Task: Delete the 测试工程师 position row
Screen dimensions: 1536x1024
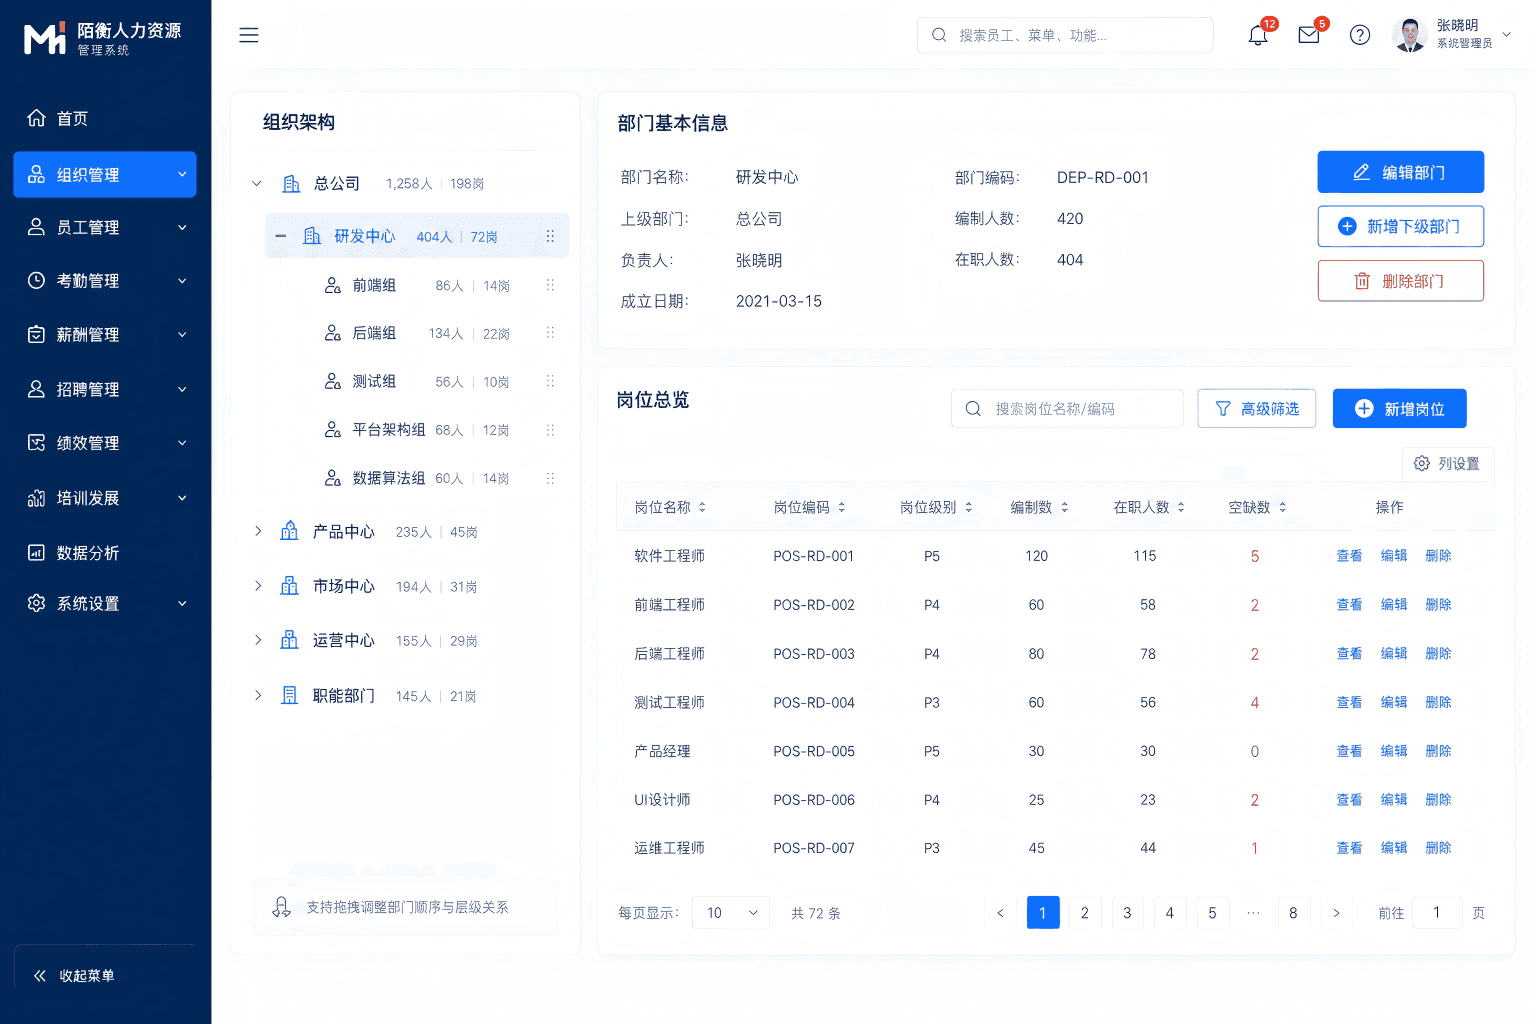Action: (1438, 703)
